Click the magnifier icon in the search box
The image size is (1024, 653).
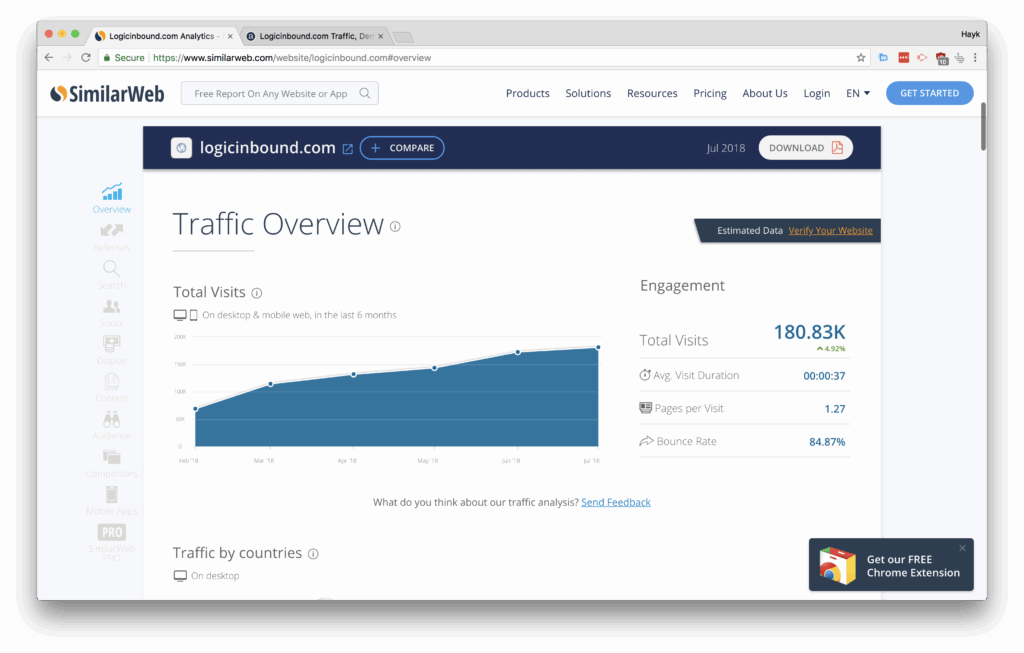click(x=365, y=93)
